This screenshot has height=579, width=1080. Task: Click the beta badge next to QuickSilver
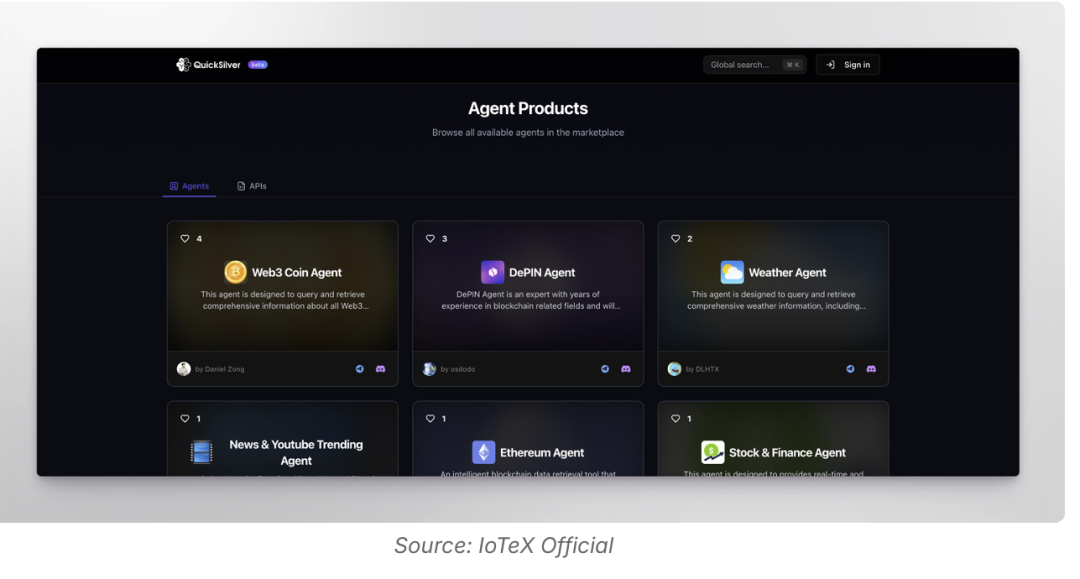tap(258, 65)
